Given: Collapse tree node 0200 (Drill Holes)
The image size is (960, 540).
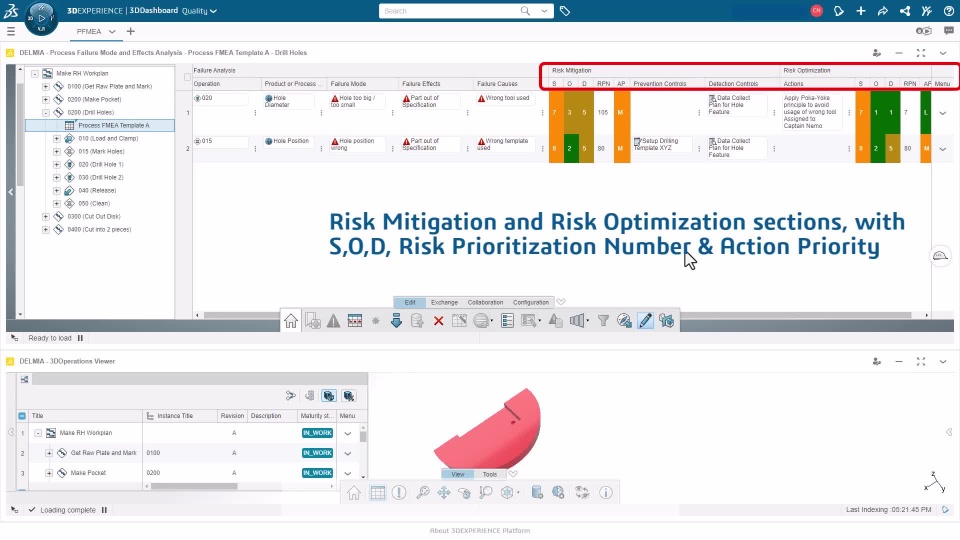Looking at the screenshot, I should (x=46, y=113).
